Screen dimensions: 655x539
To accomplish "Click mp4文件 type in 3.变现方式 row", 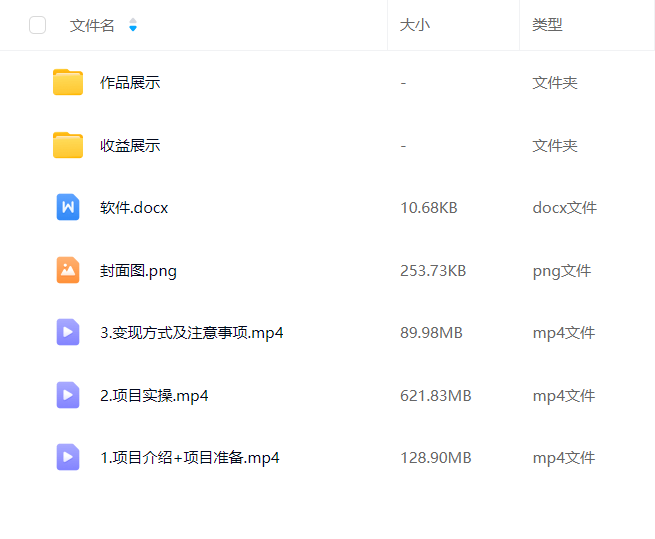I will (x=564, y=333).
